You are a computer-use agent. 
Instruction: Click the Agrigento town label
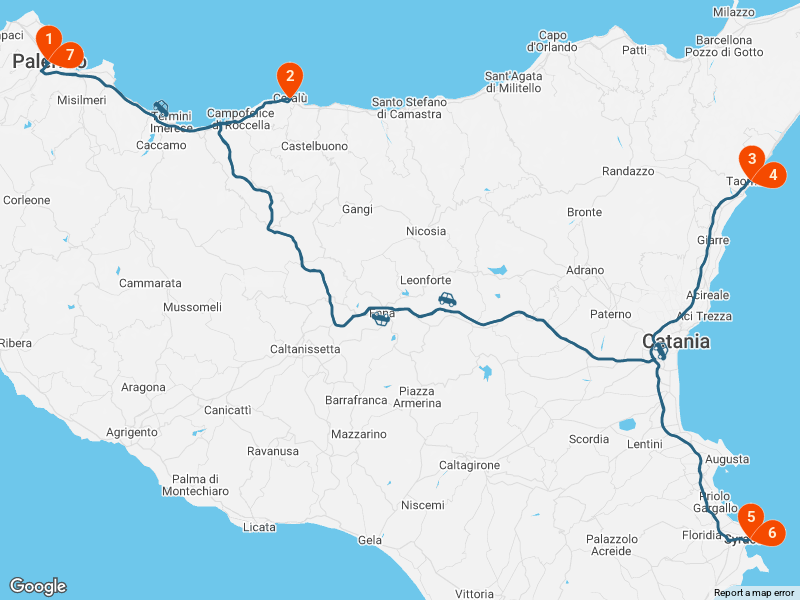[132, 433]
